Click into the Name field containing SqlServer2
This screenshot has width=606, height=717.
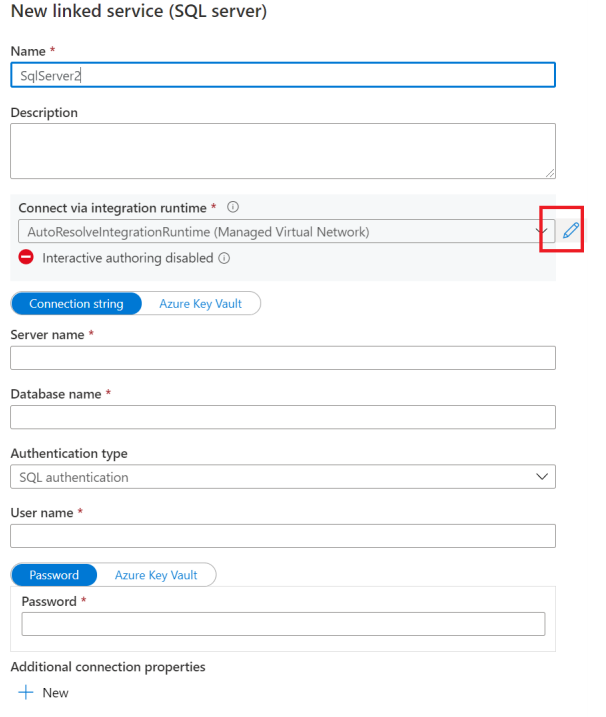(x=282, y=75)
